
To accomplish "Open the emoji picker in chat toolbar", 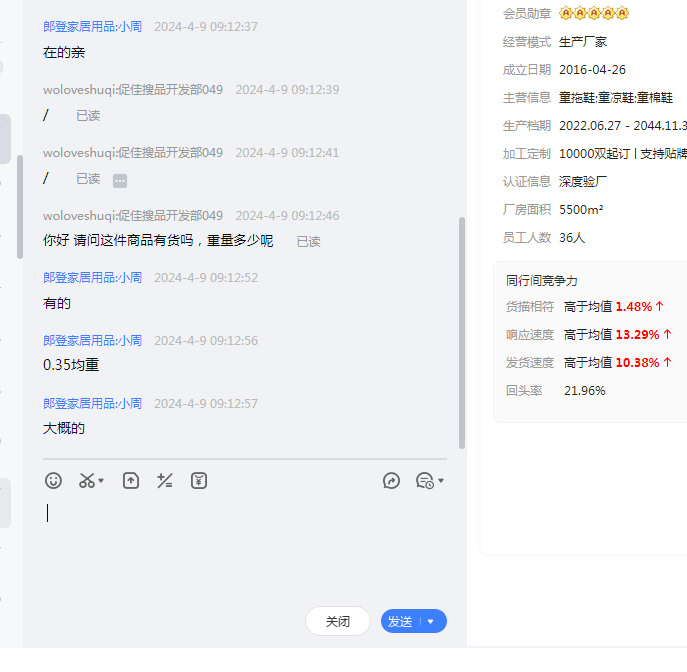I will pos(54,481).
